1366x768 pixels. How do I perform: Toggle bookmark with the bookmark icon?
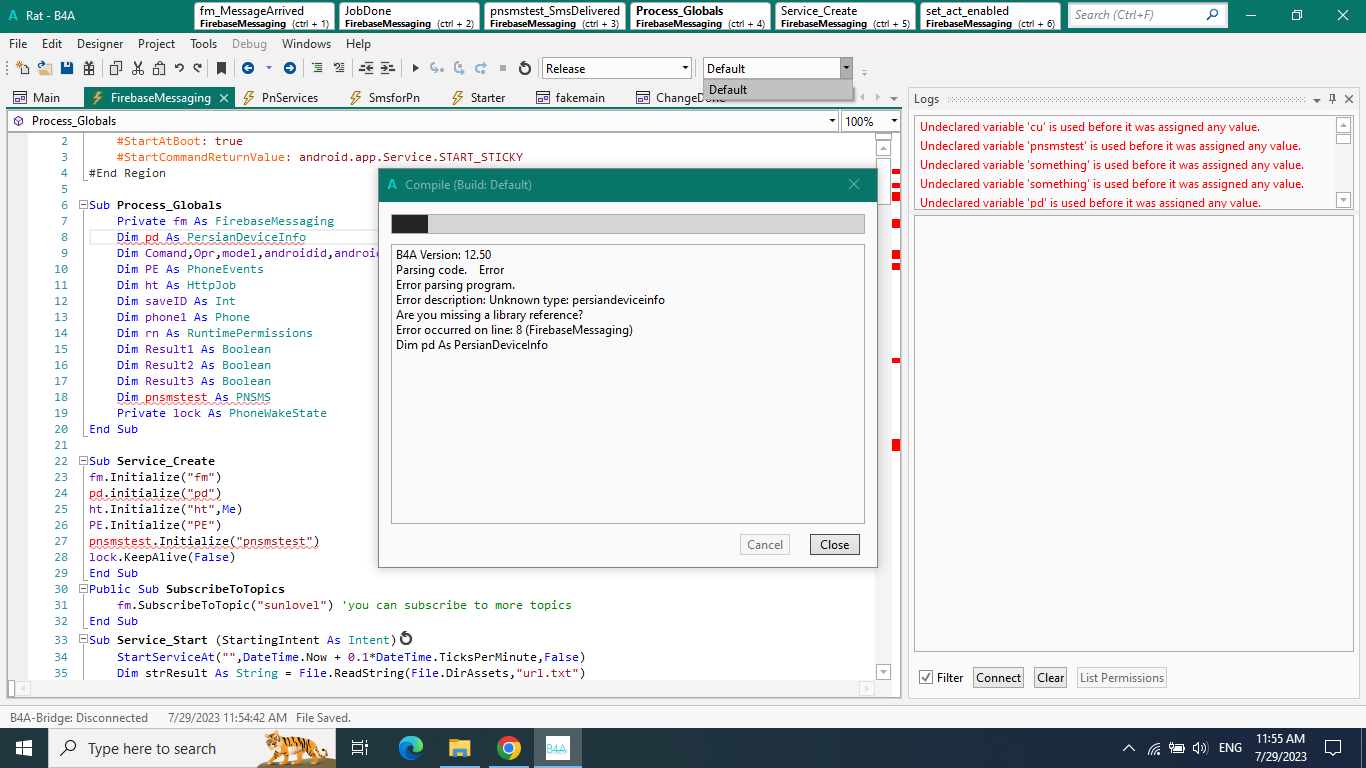[221, 68]
